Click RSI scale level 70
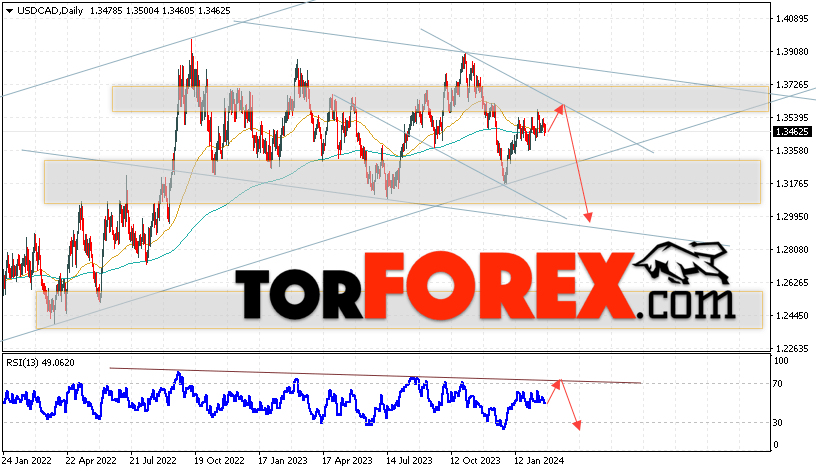The image size is (816, 472). coord(777,384)
